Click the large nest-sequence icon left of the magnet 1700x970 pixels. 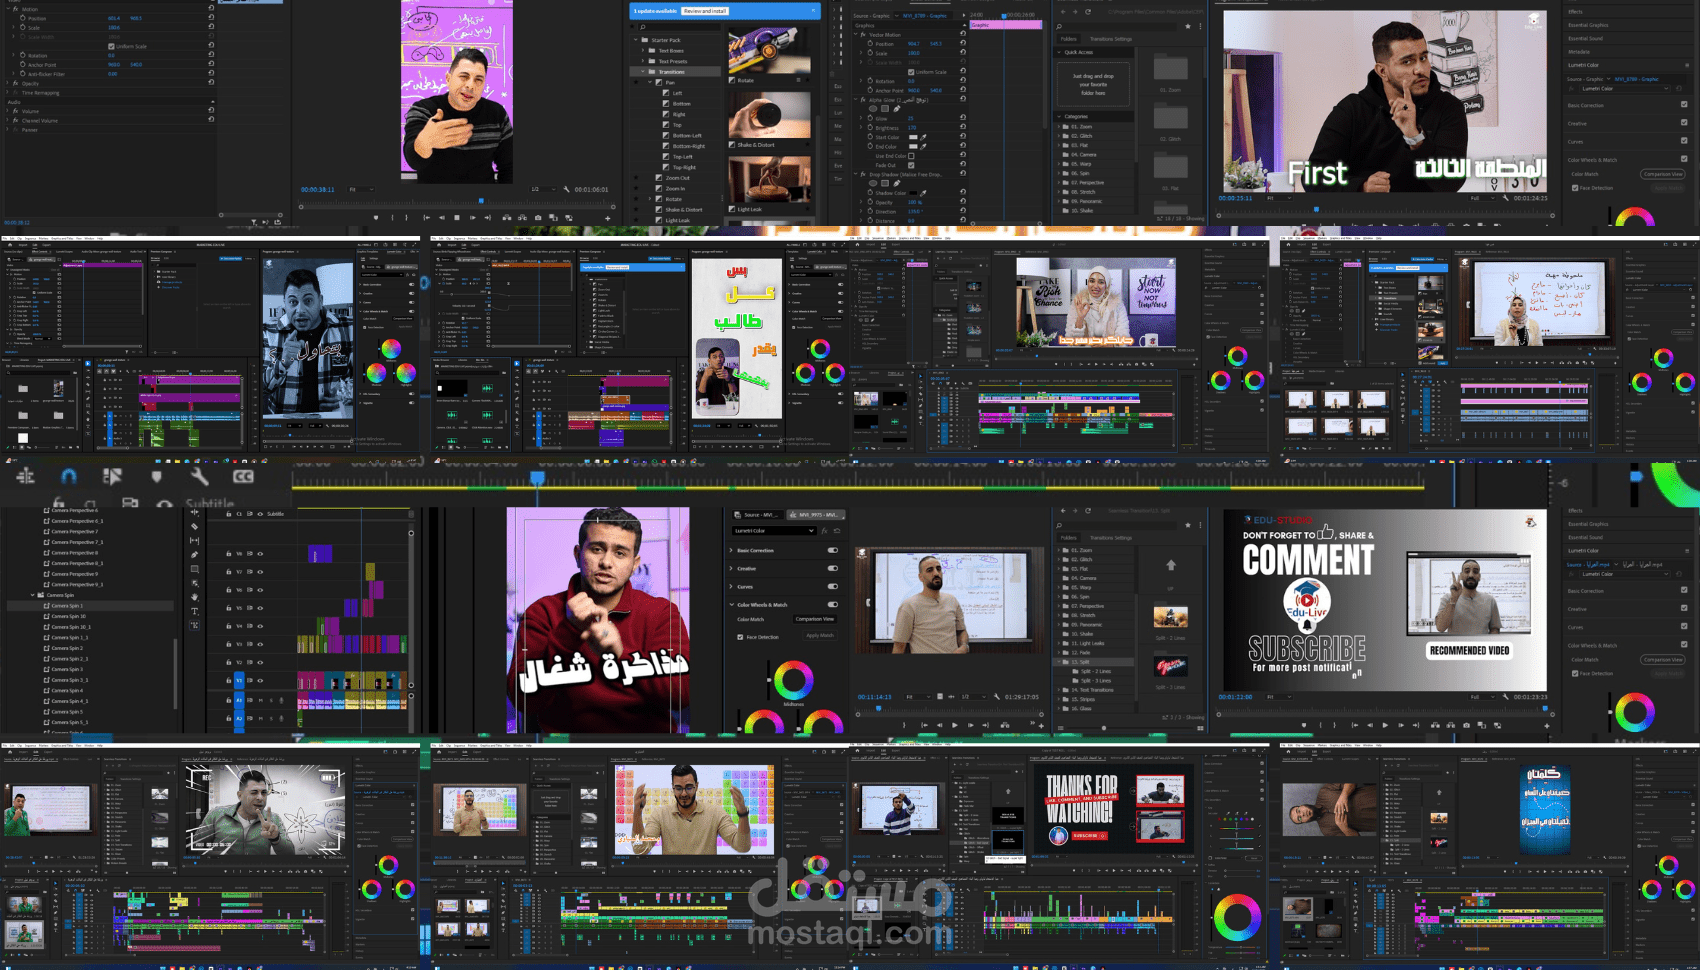[x=25, y=477]
